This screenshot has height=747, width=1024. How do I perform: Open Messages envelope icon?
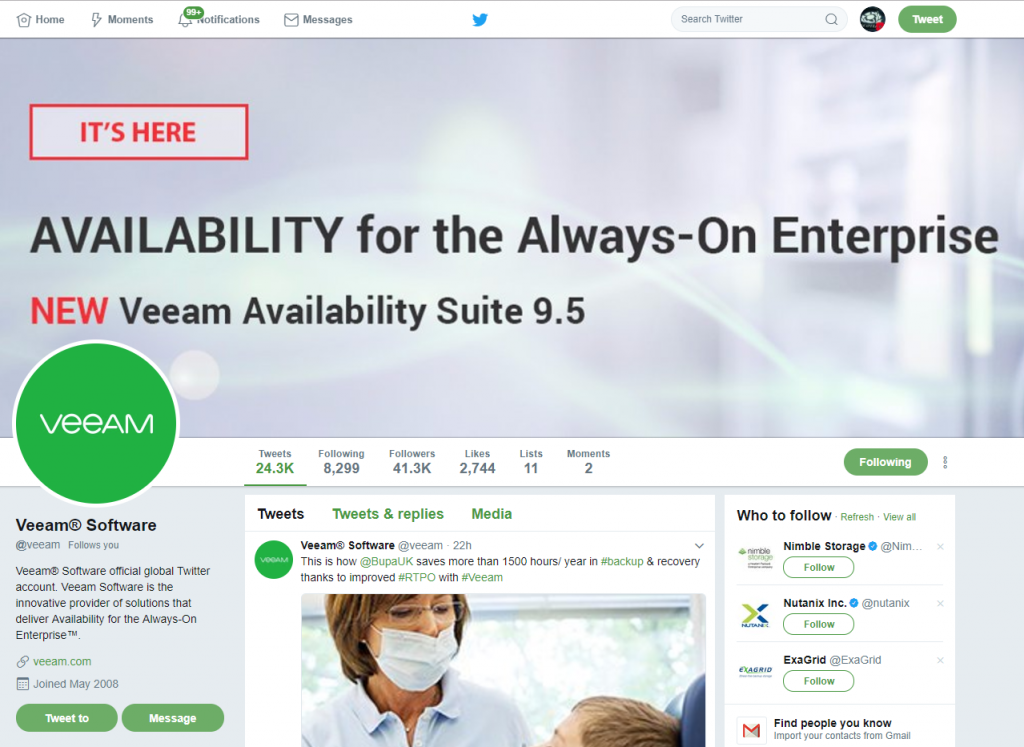coord(291,20)
